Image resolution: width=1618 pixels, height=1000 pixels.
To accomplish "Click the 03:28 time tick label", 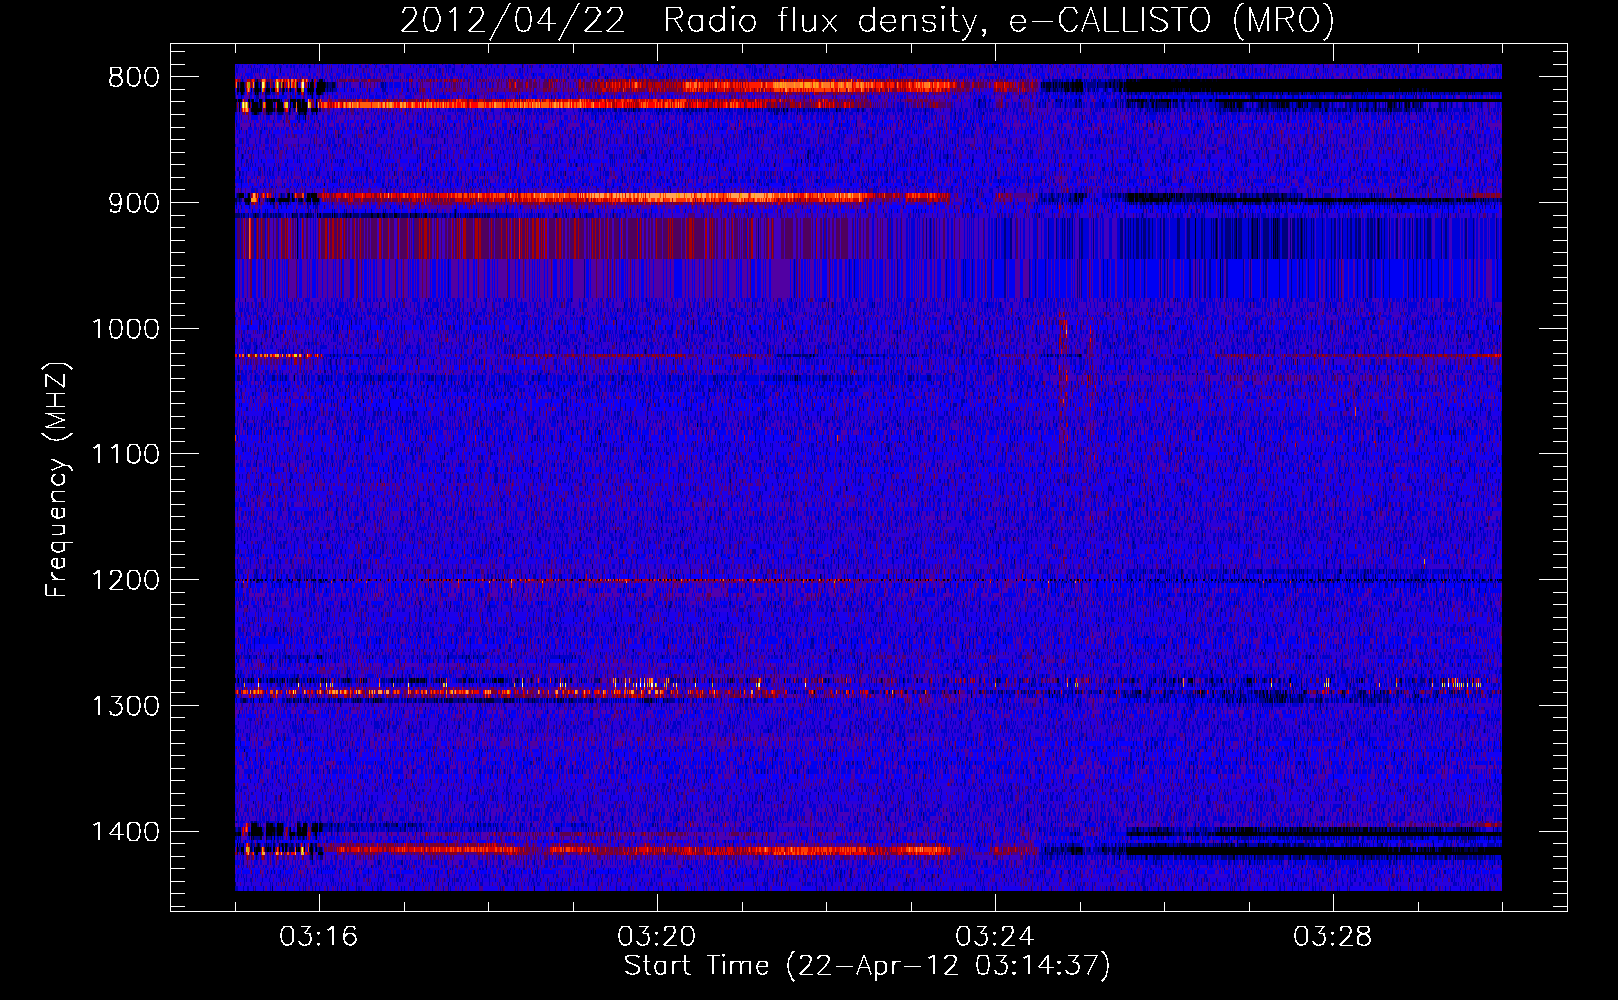I will pos(1333,937).
